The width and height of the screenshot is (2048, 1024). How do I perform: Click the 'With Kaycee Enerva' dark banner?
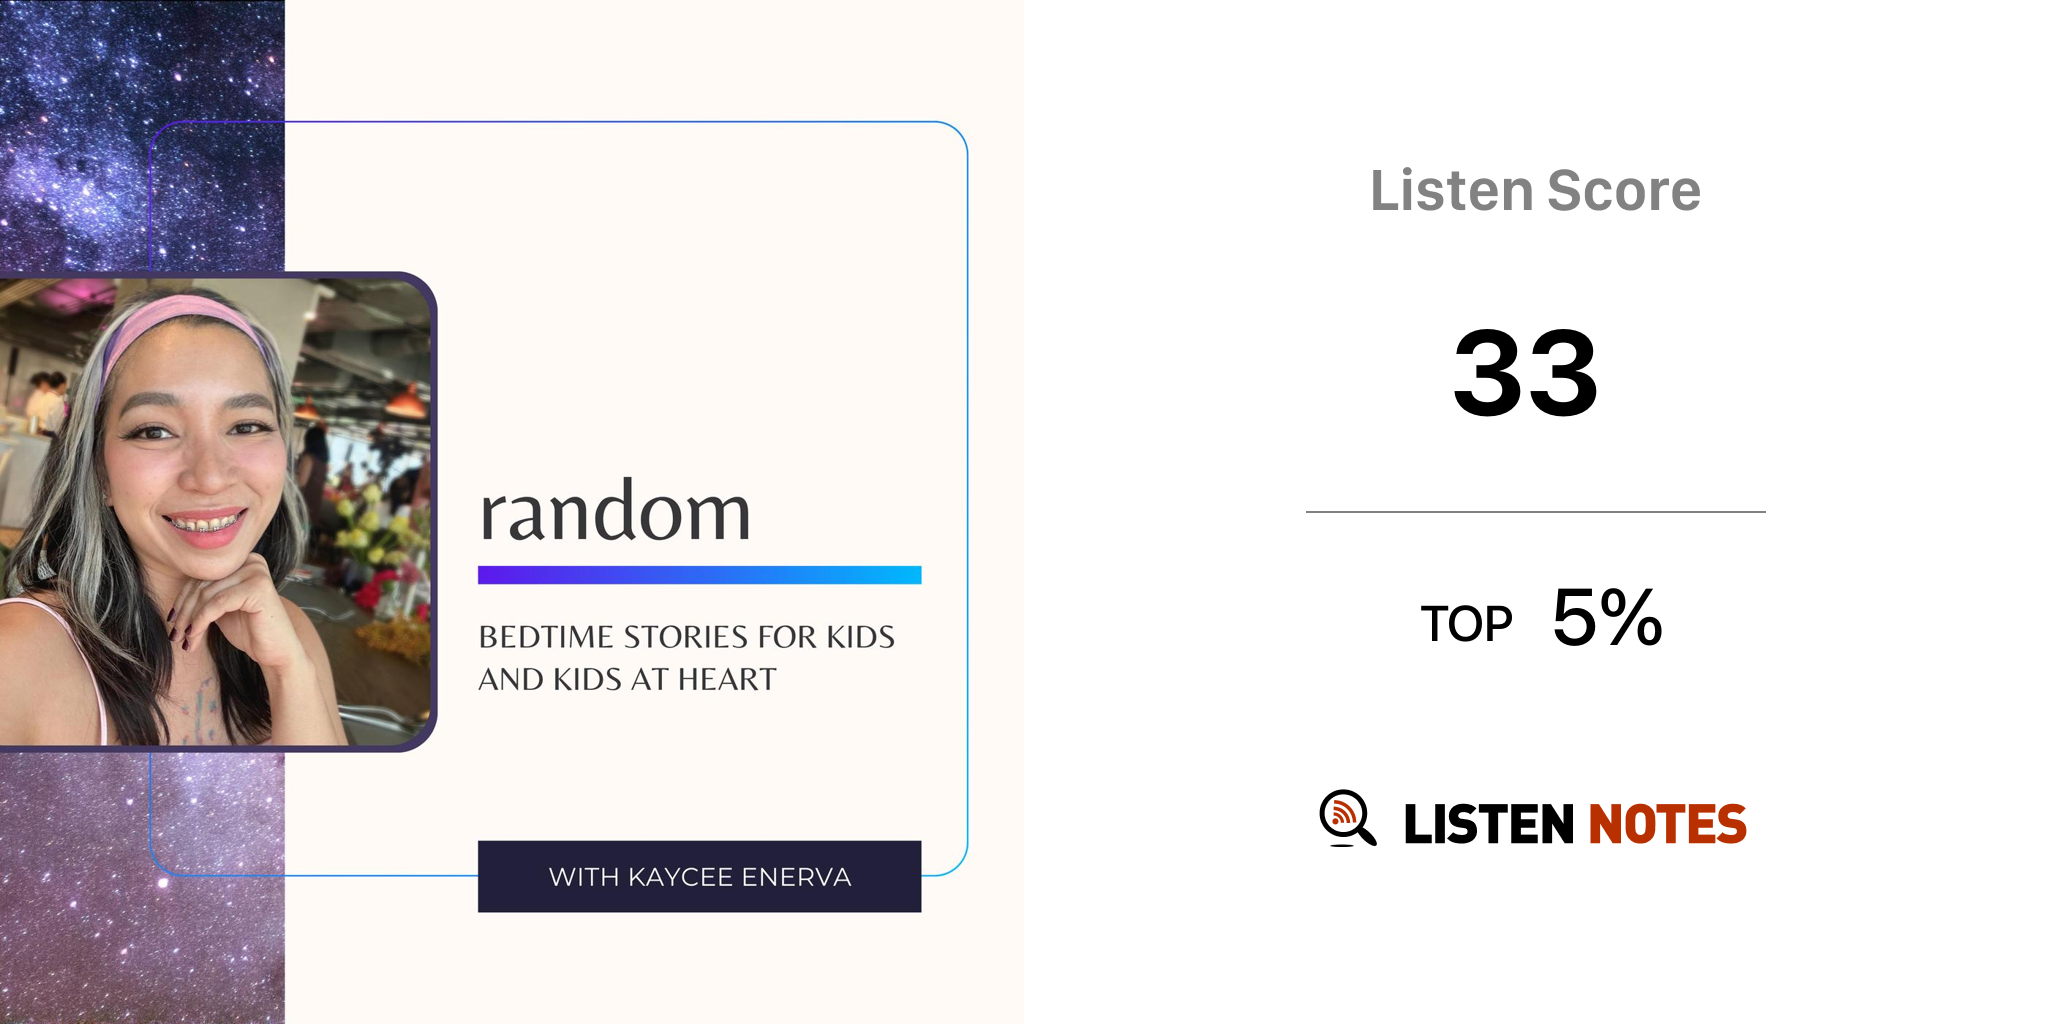coord(699,876)
